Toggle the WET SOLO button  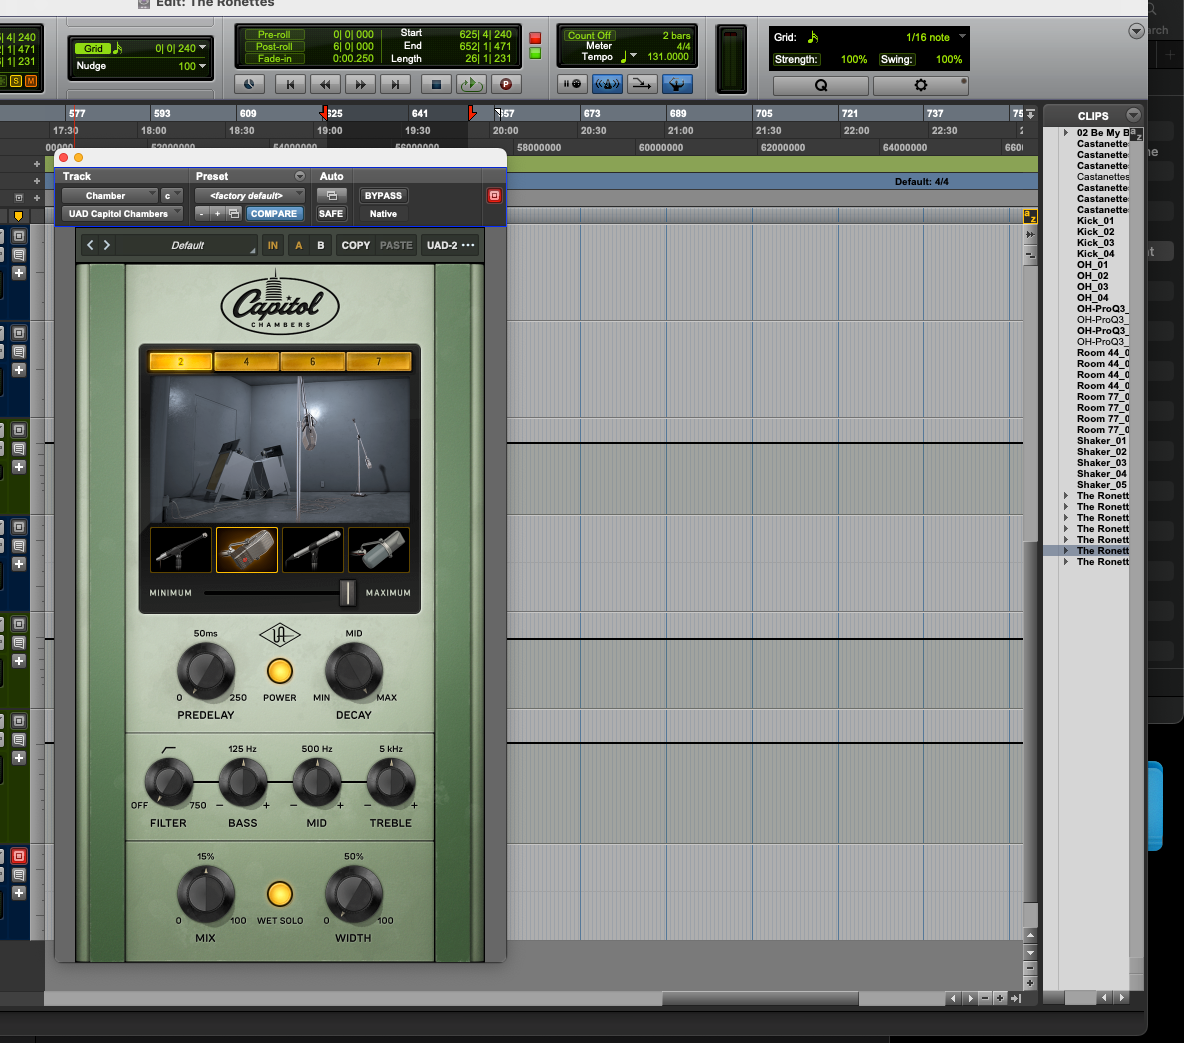279,894
